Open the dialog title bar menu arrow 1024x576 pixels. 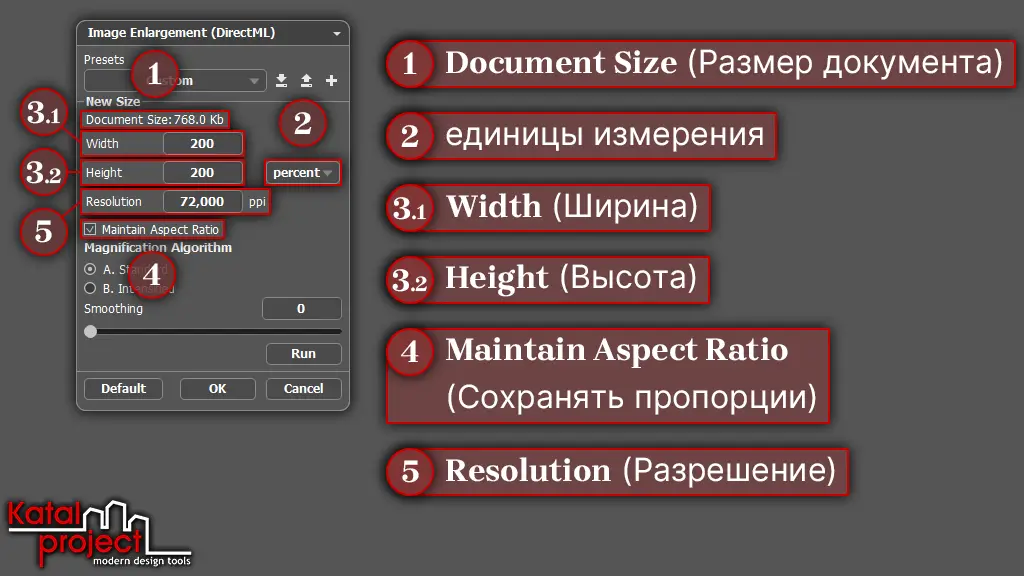coord(337,34)
